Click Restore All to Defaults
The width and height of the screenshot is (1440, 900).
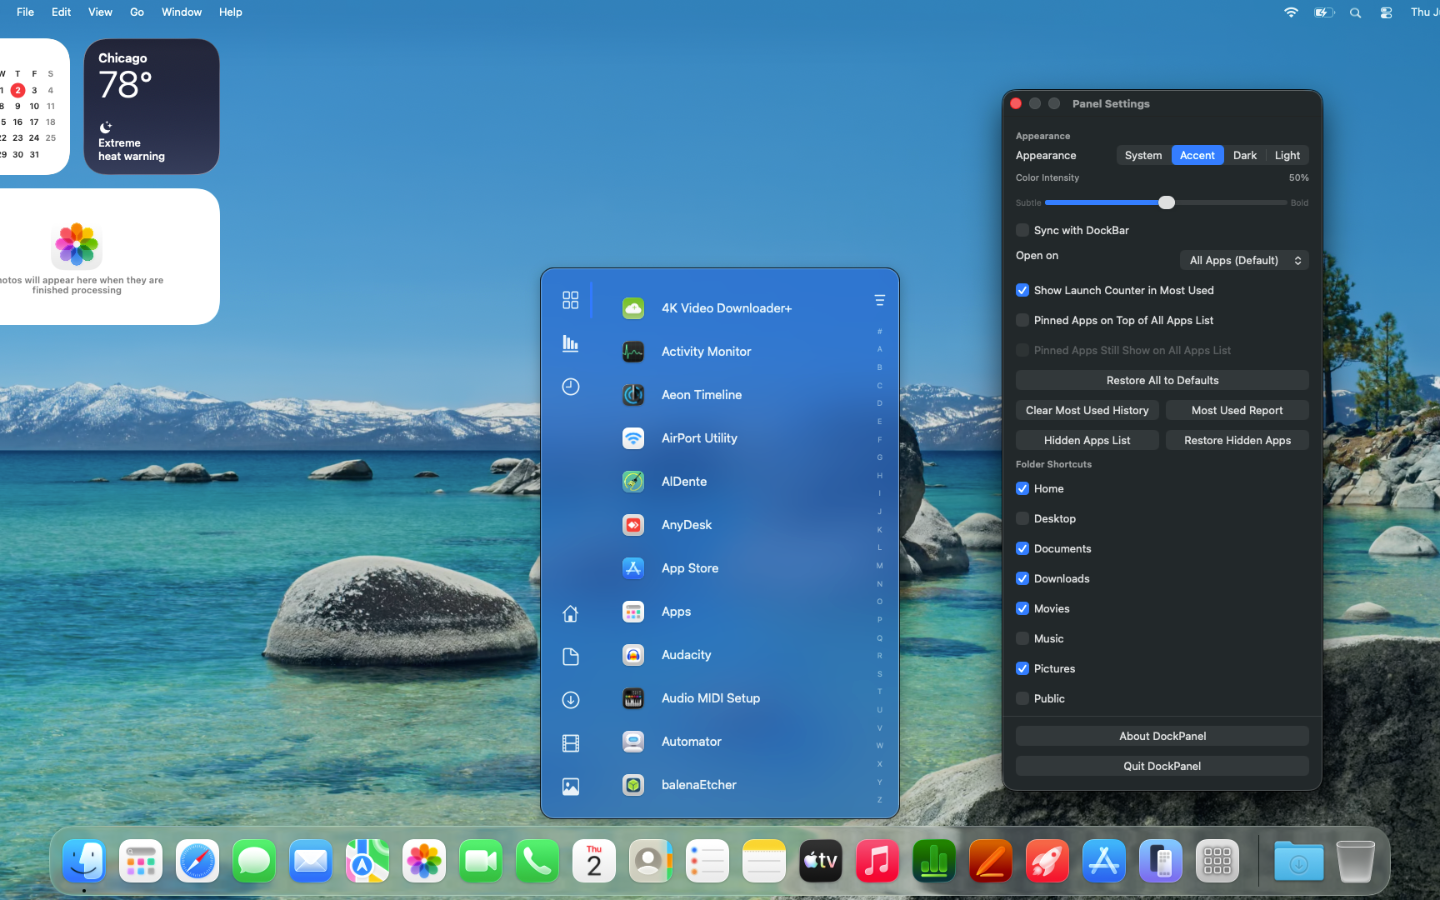pos(1162,380)
